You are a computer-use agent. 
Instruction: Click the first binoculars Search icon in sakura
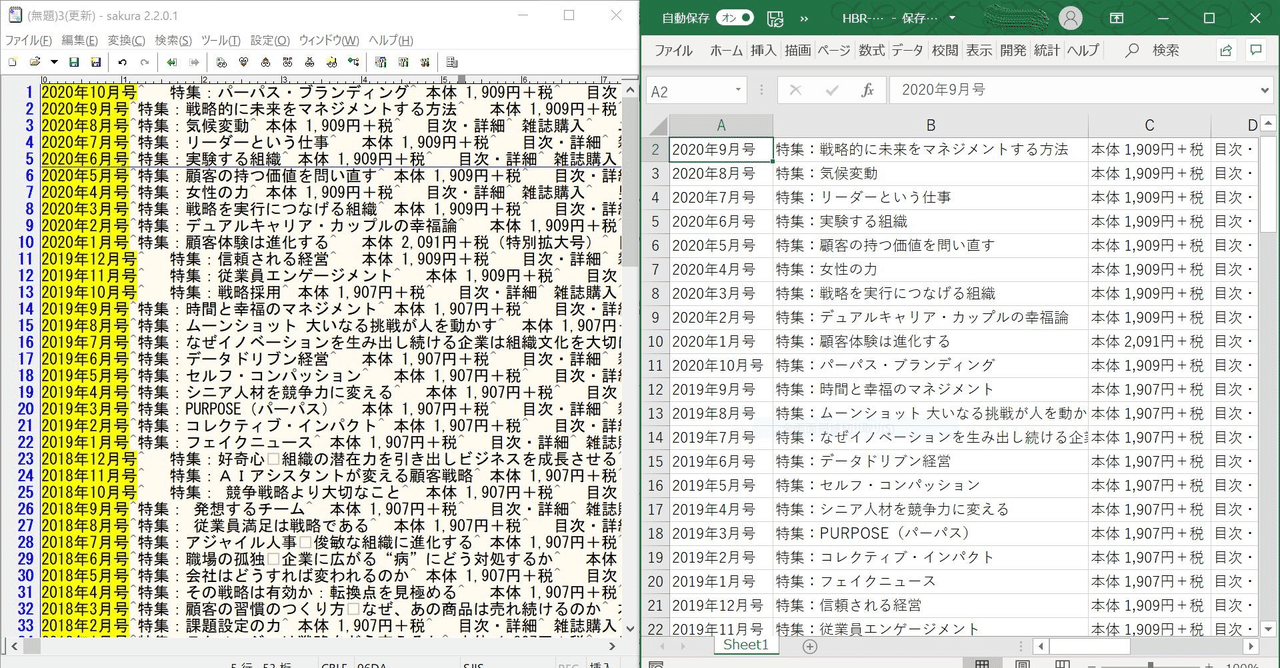[221, 62]
